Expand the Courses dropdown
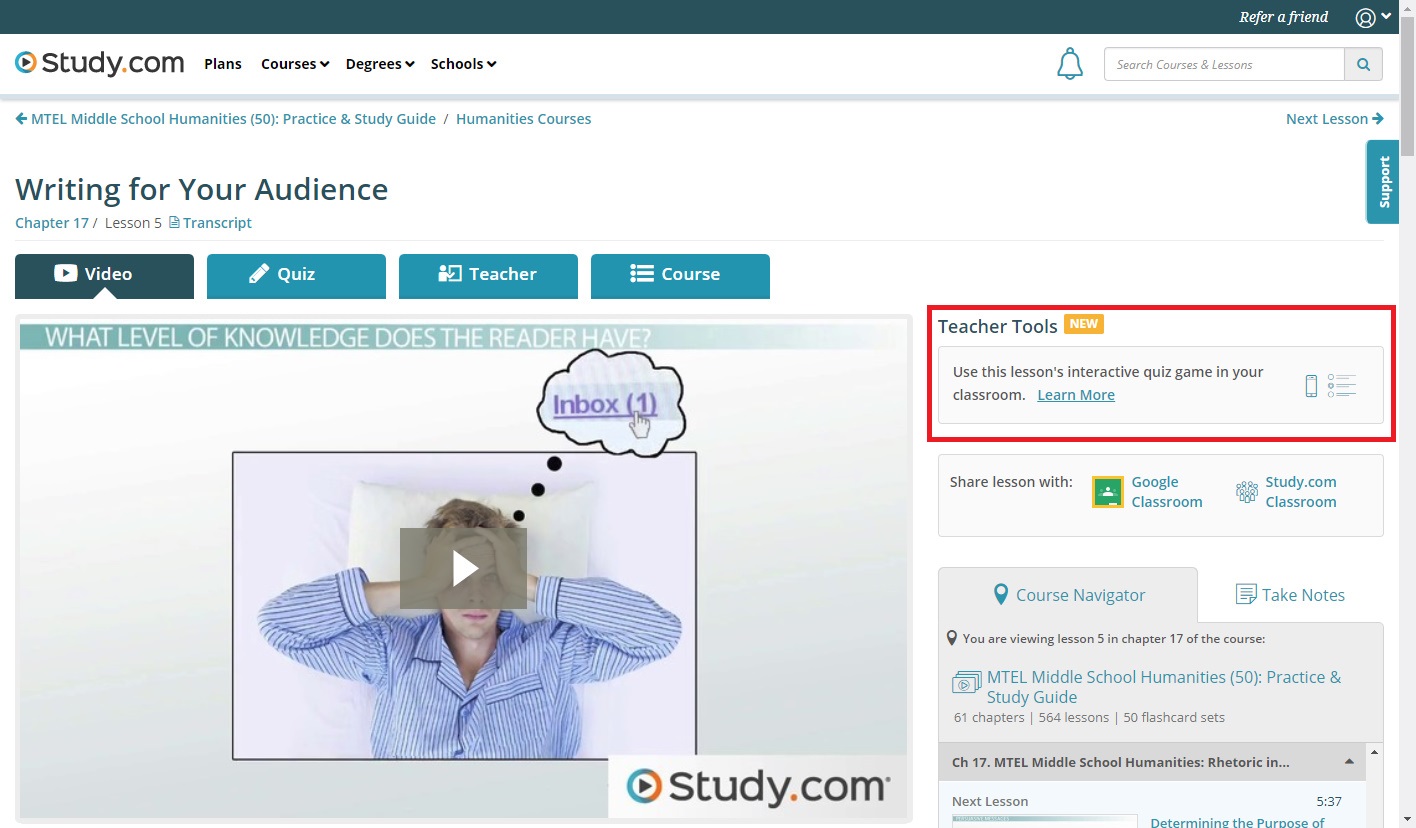The image size is (1416, 828). 295,64
